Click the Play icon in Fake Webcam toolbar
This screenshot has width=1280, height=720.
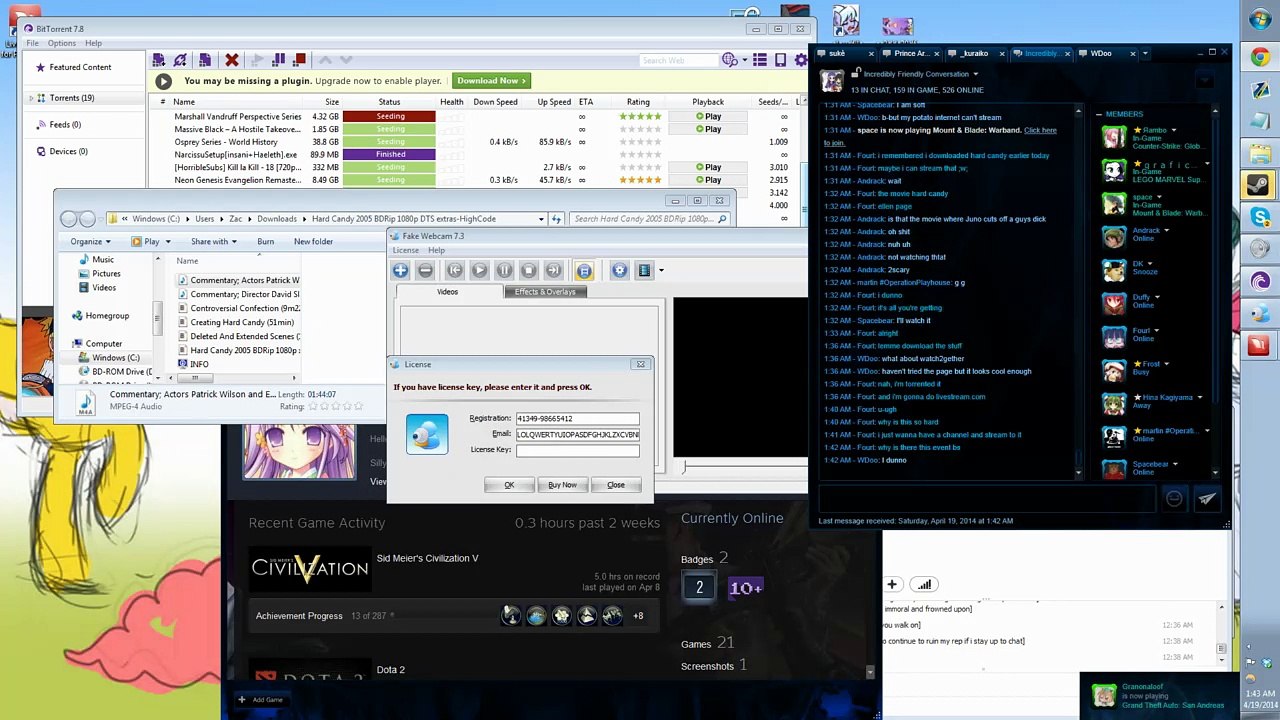tap(479, 270)
